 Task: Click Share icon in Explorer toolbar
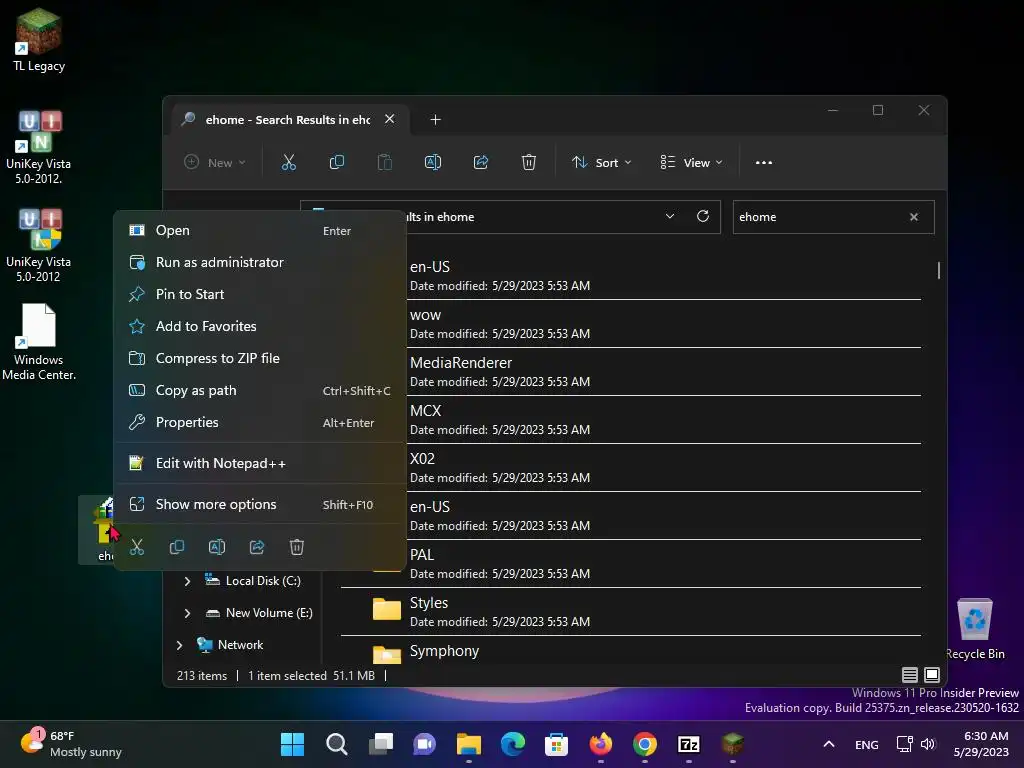coord(481,163)
